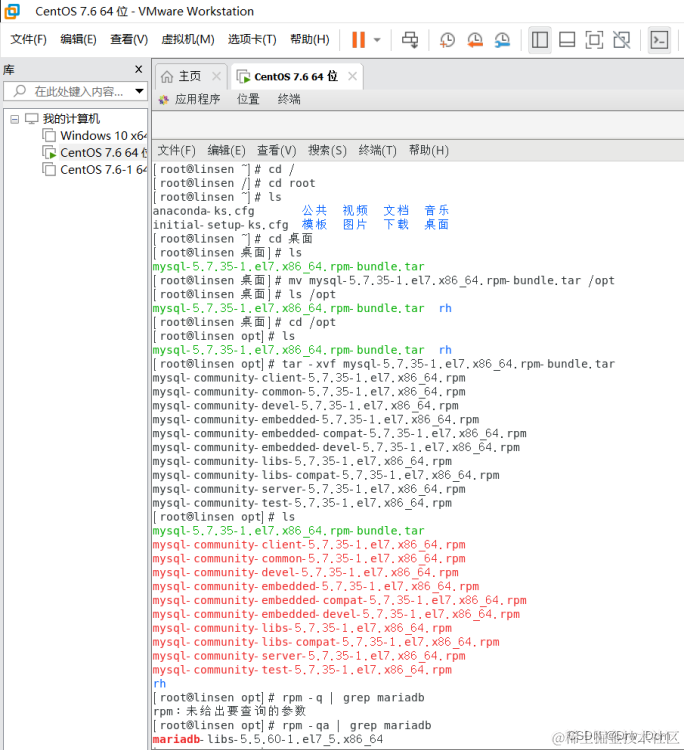Open the terminal 查看(V) menu

[276, 150]
